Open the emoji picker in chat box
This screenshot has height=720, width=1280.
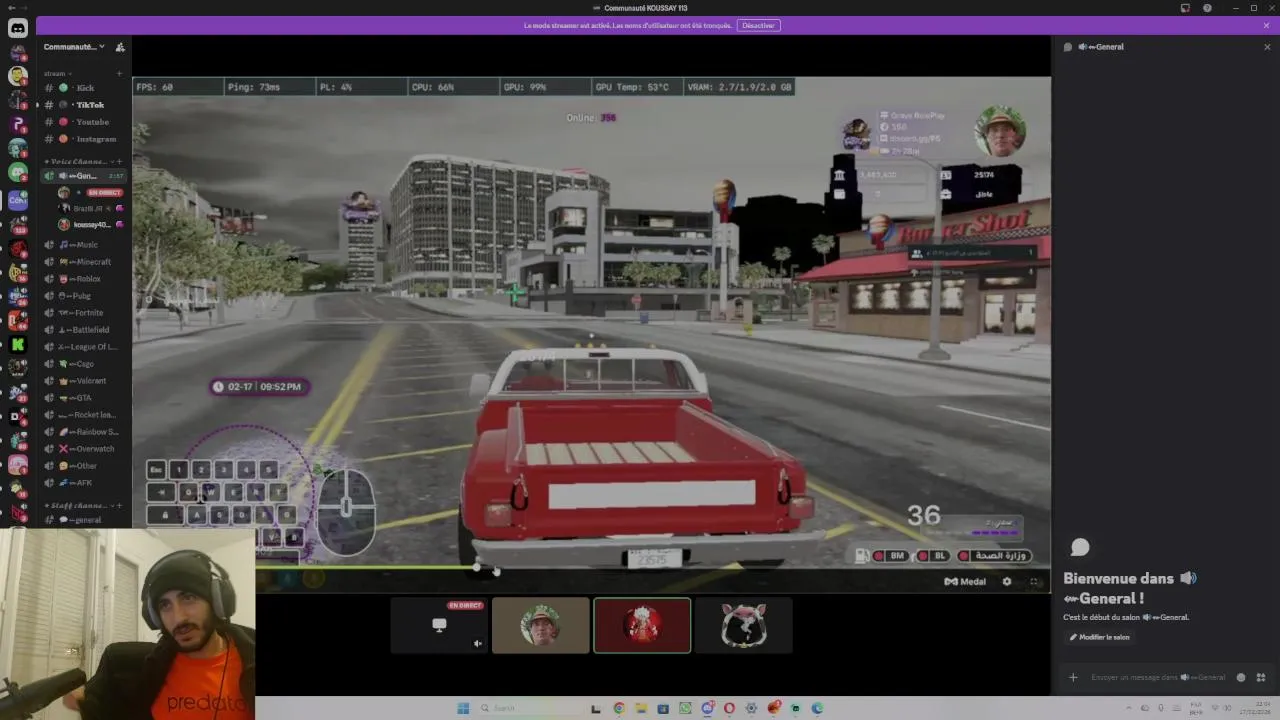[1241, 677]
